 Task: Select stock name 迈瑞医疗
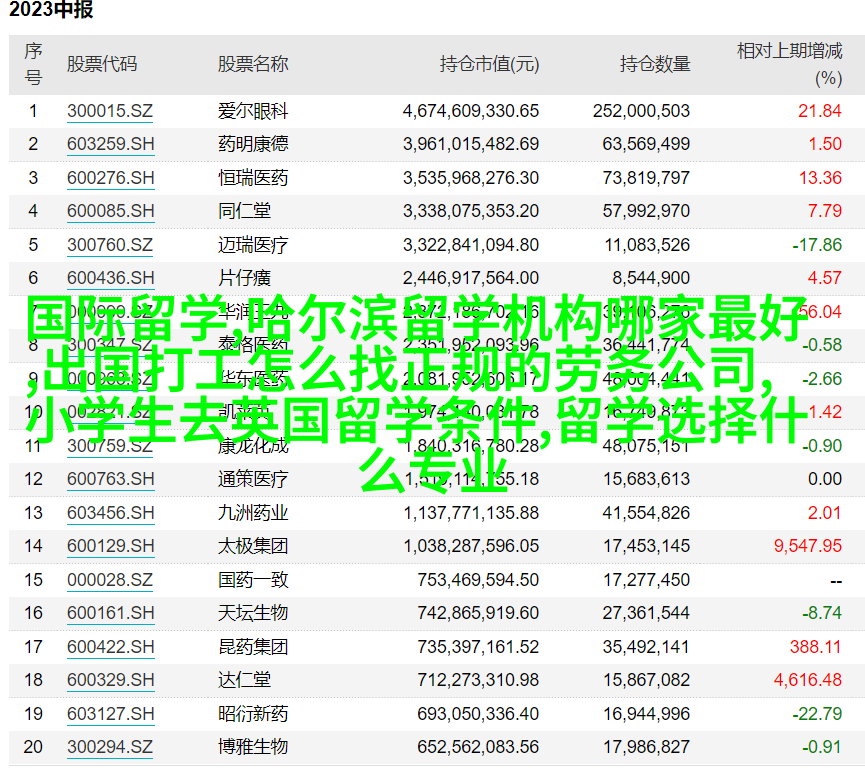[253, 245]
